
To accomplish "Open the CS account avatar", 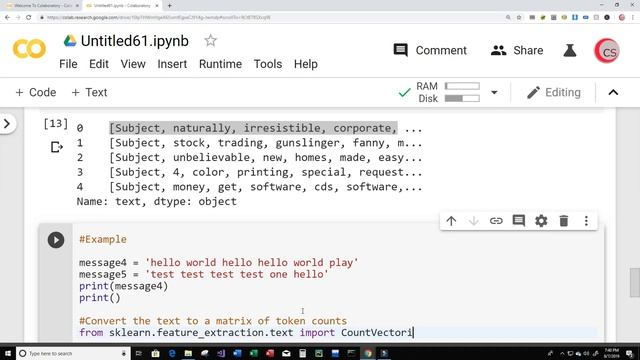I will coord(607,51).
